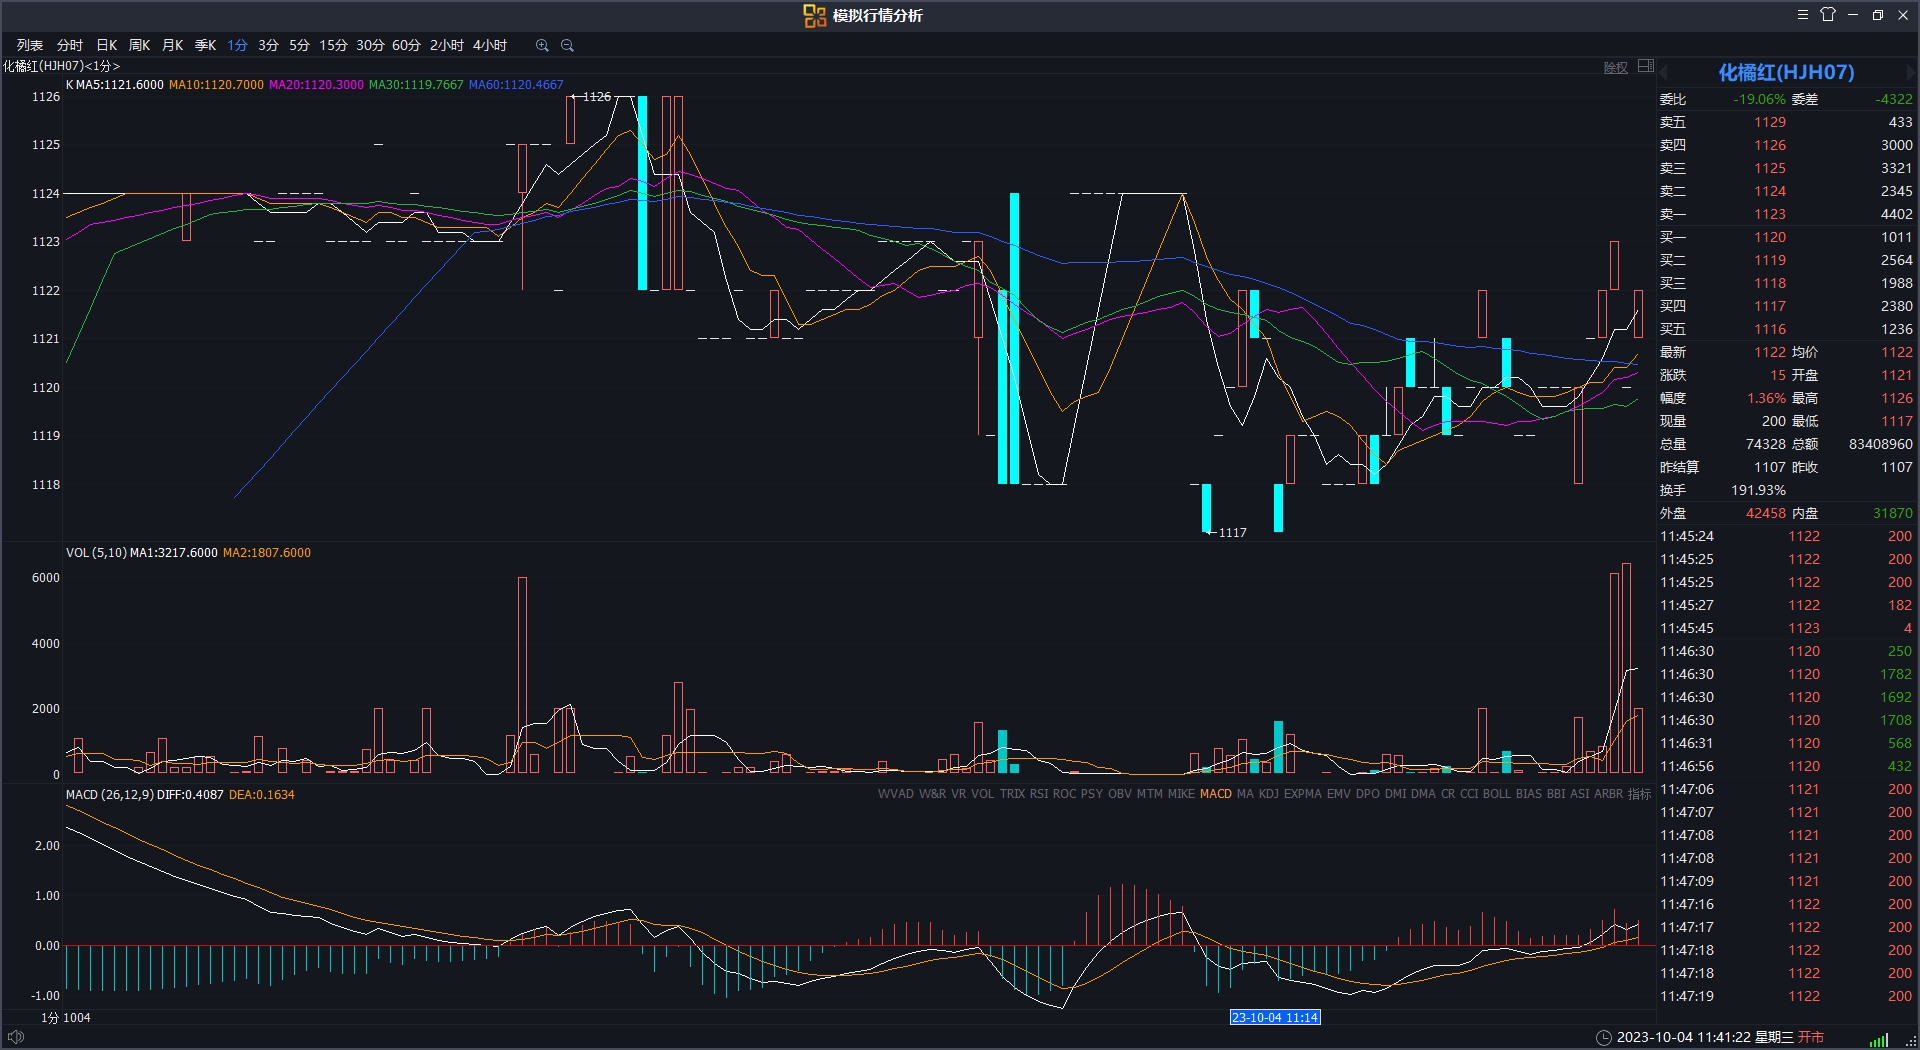
Task: Switch to 月K monthly chart
Action: [172, 45]
